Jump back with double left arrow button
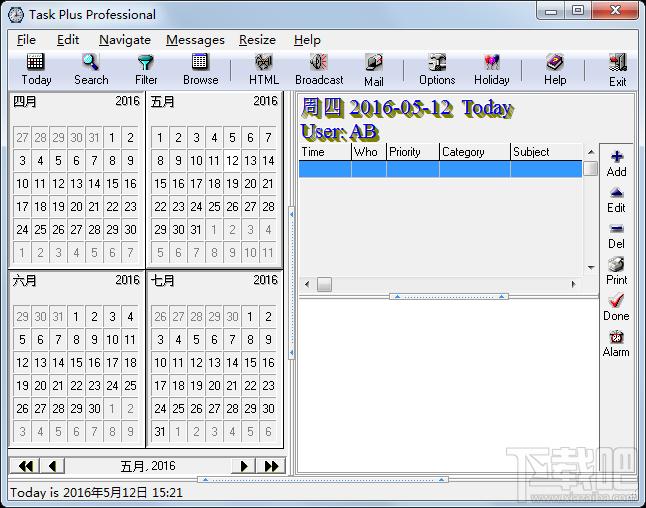The width and height of the screenshot is (646, 508). 25,466
